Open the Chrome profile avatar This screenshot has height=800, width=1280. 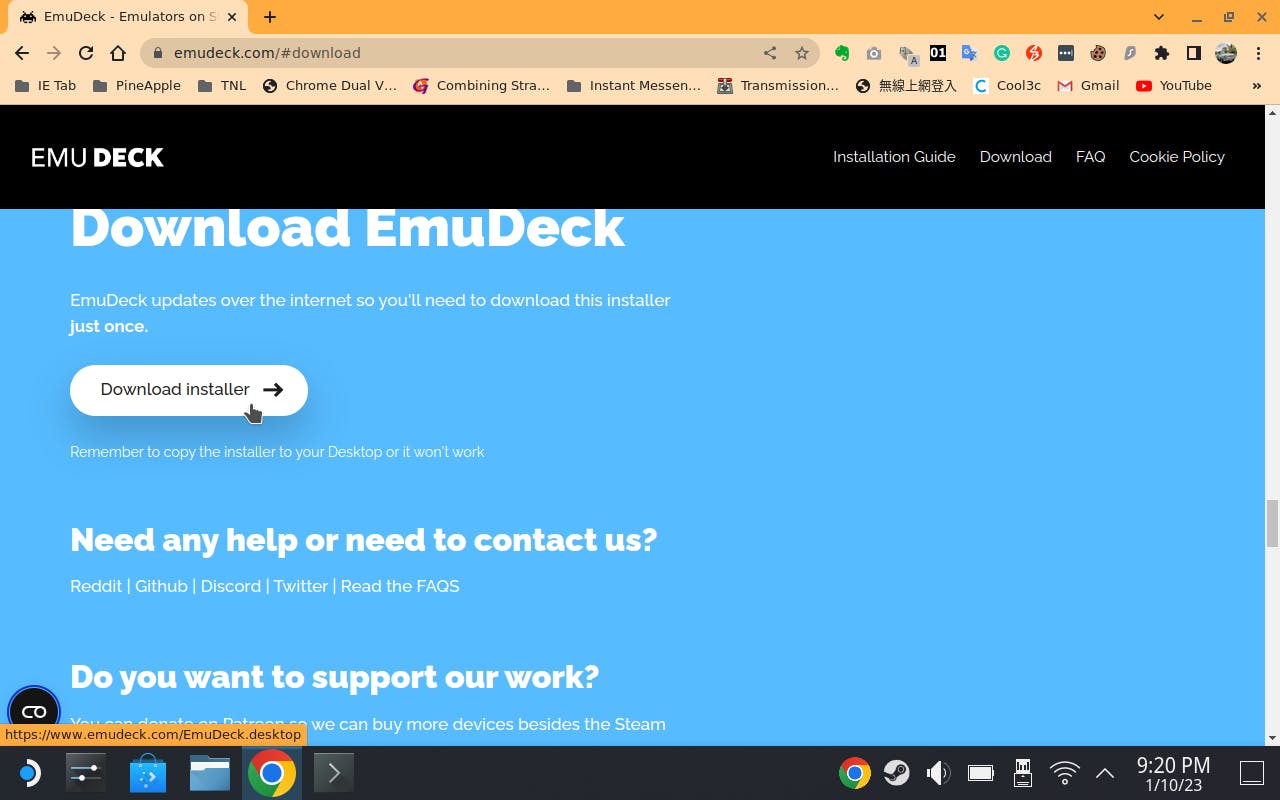coord(1226,53)
